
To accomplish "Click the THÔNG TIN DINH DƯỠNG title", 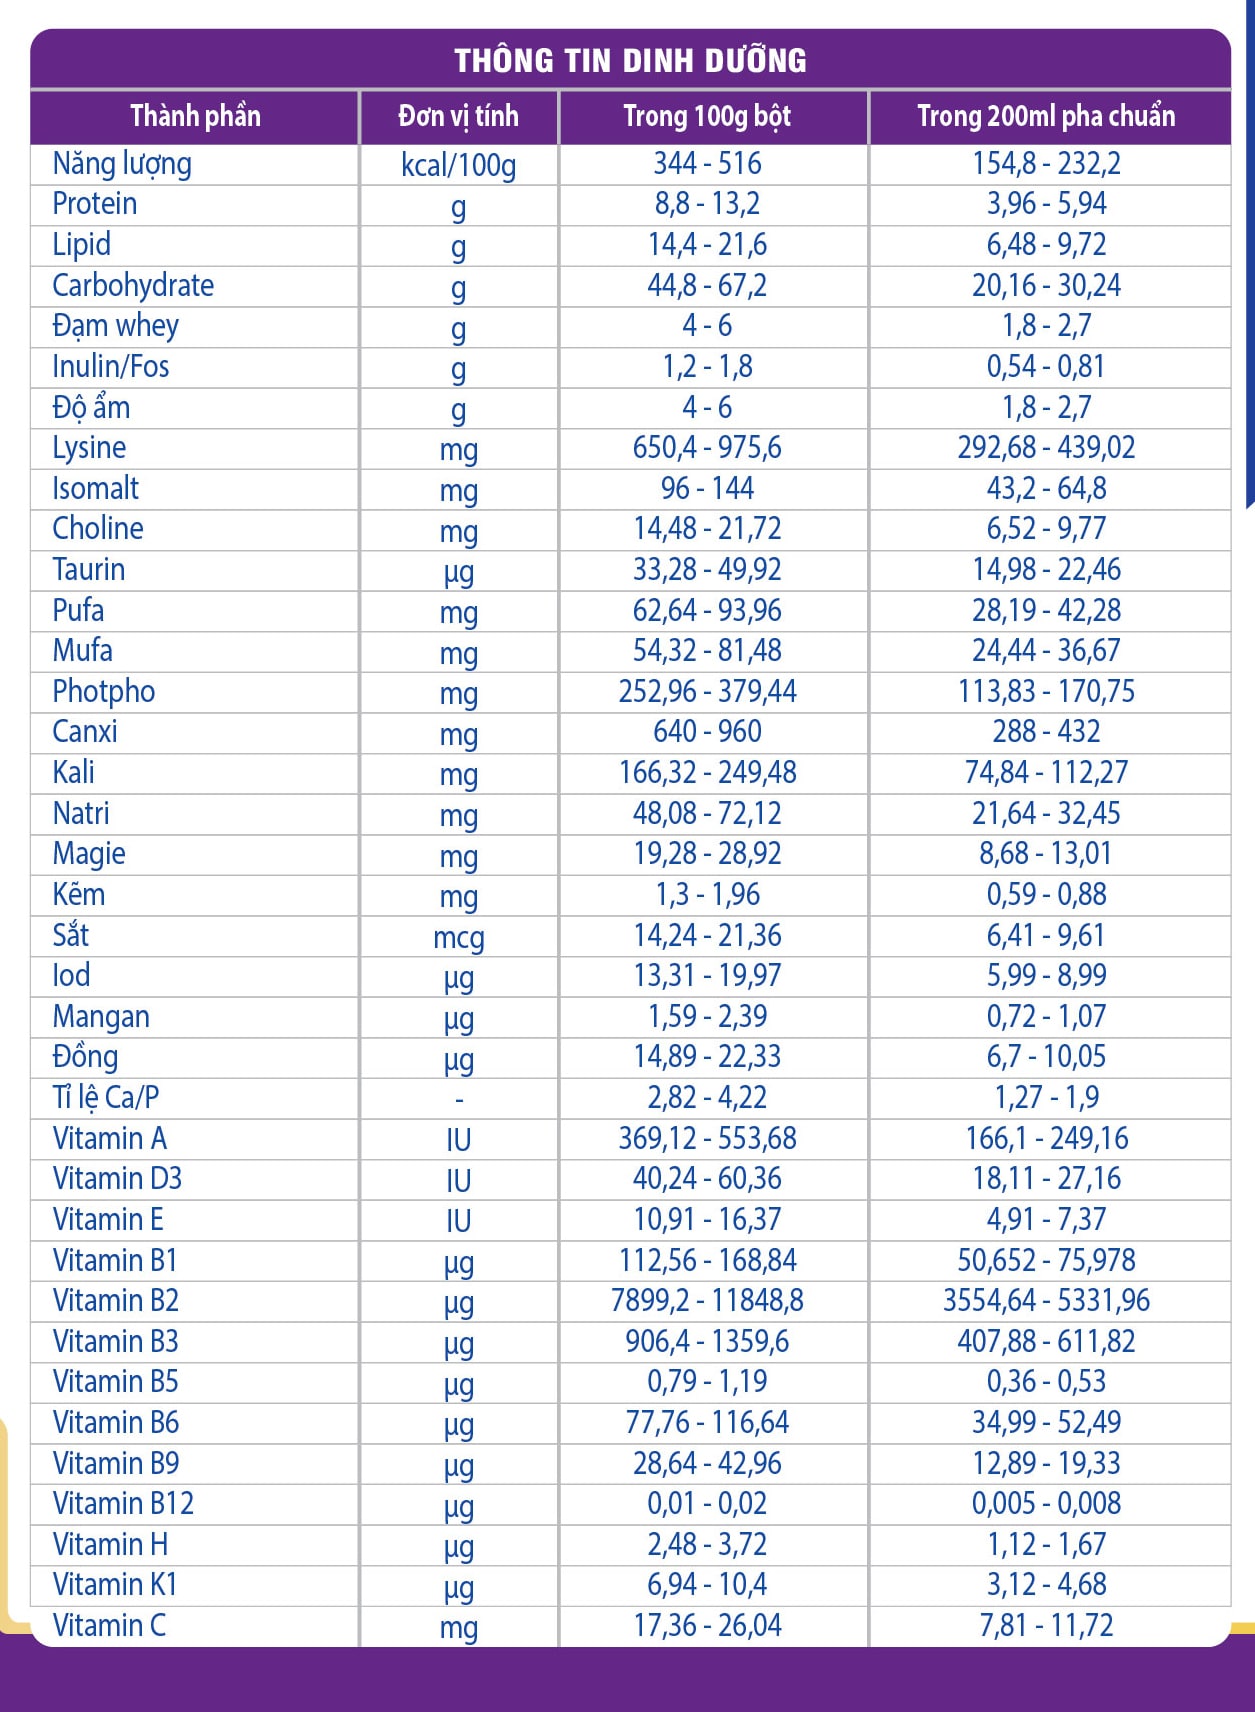I will [x=630, y=60].
